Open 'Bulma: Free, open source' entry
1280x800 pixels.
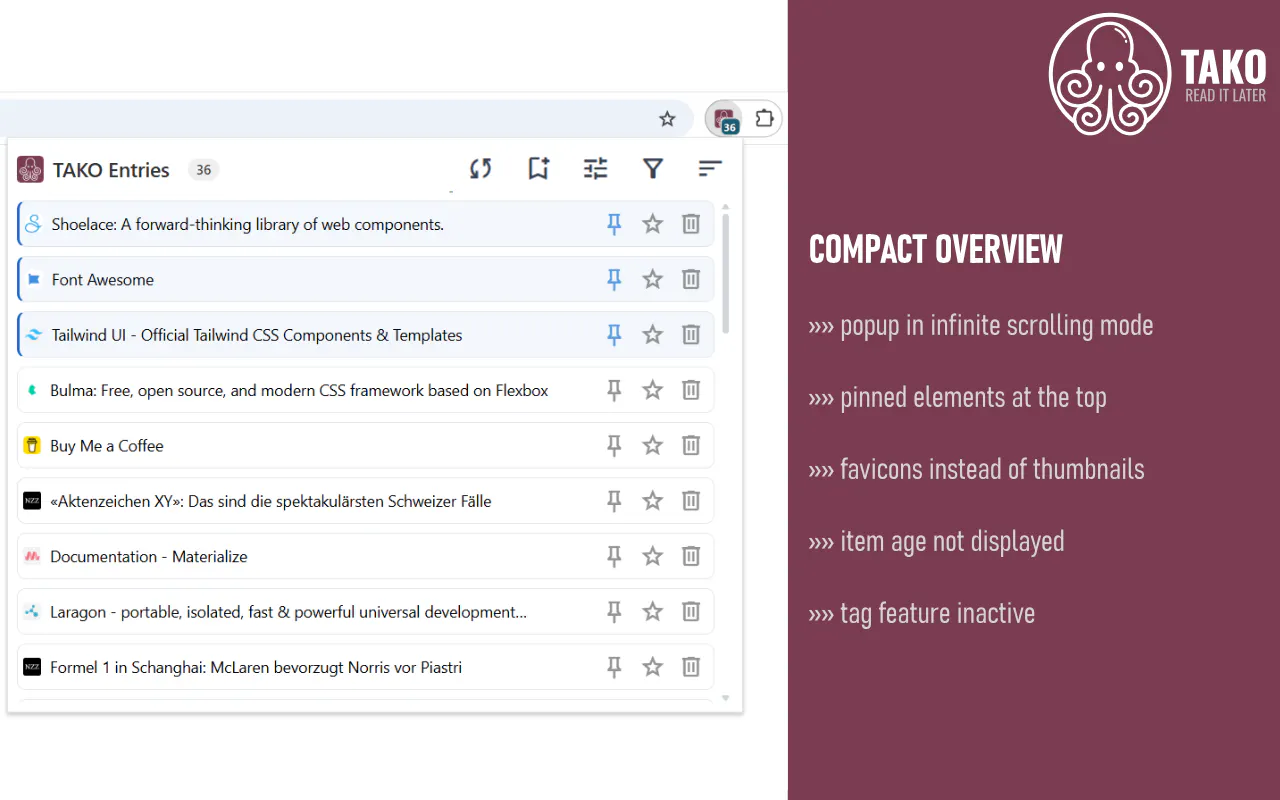tap(299, 391)
